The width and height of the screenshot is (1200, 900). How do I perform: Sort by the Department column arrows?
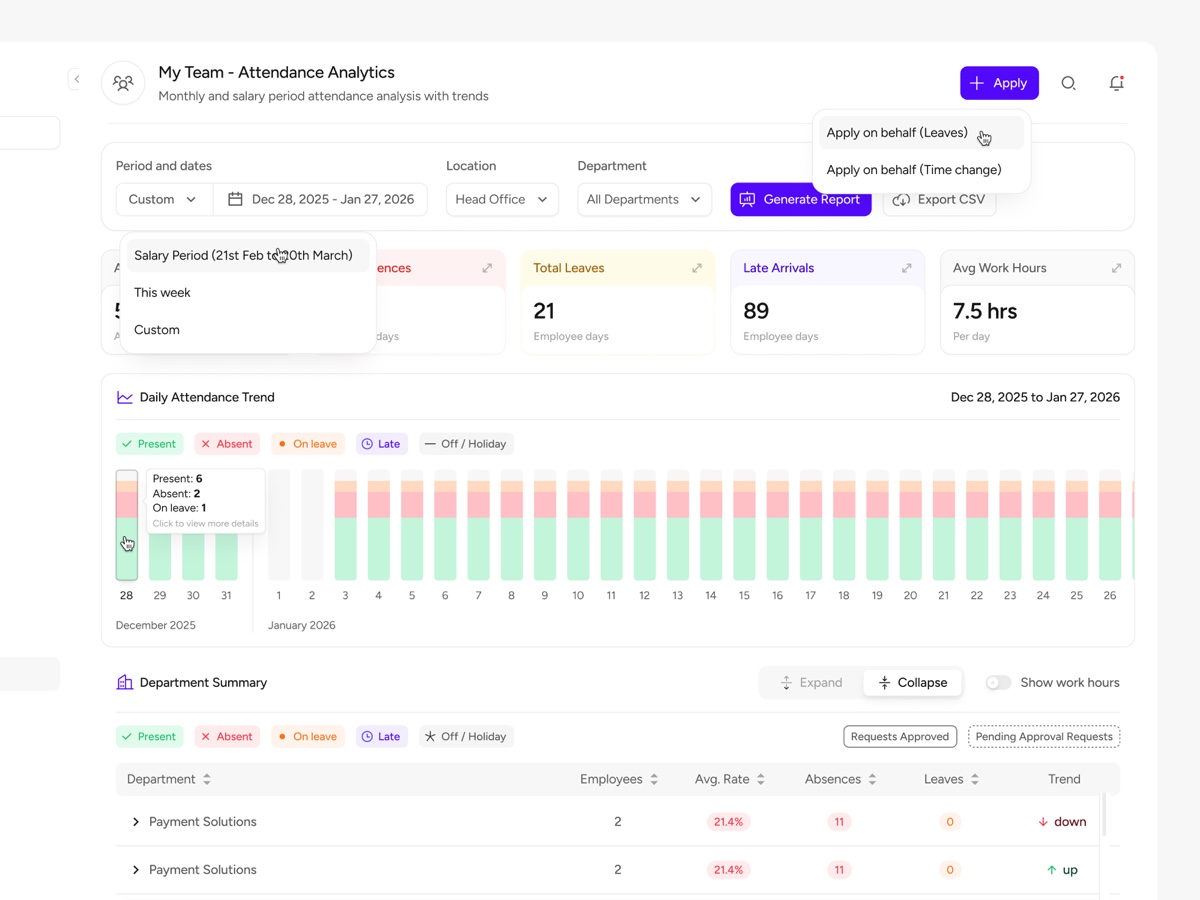tap(207, 779)
